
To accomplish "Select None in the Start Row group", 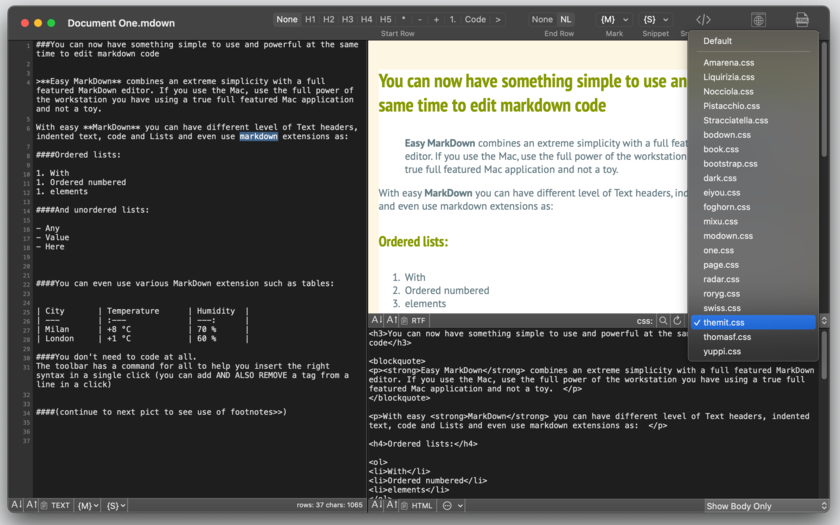I will [x=287, y=19].
